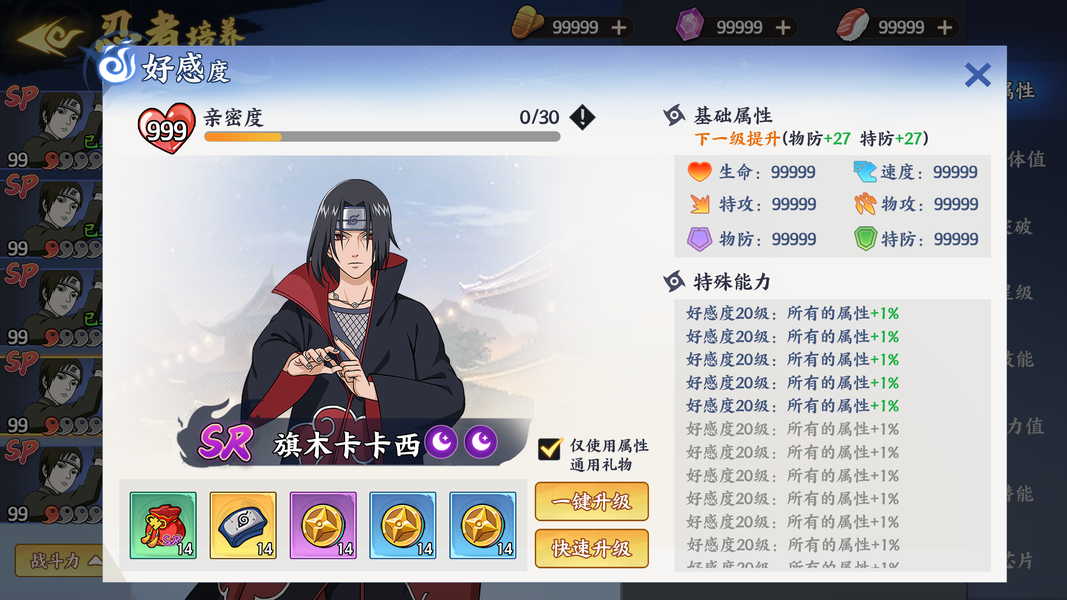Click the exclamation info icon beside 0/30
Image resolution: width=1067 pixels, height=600 pixels.
[x=582, y=117]
